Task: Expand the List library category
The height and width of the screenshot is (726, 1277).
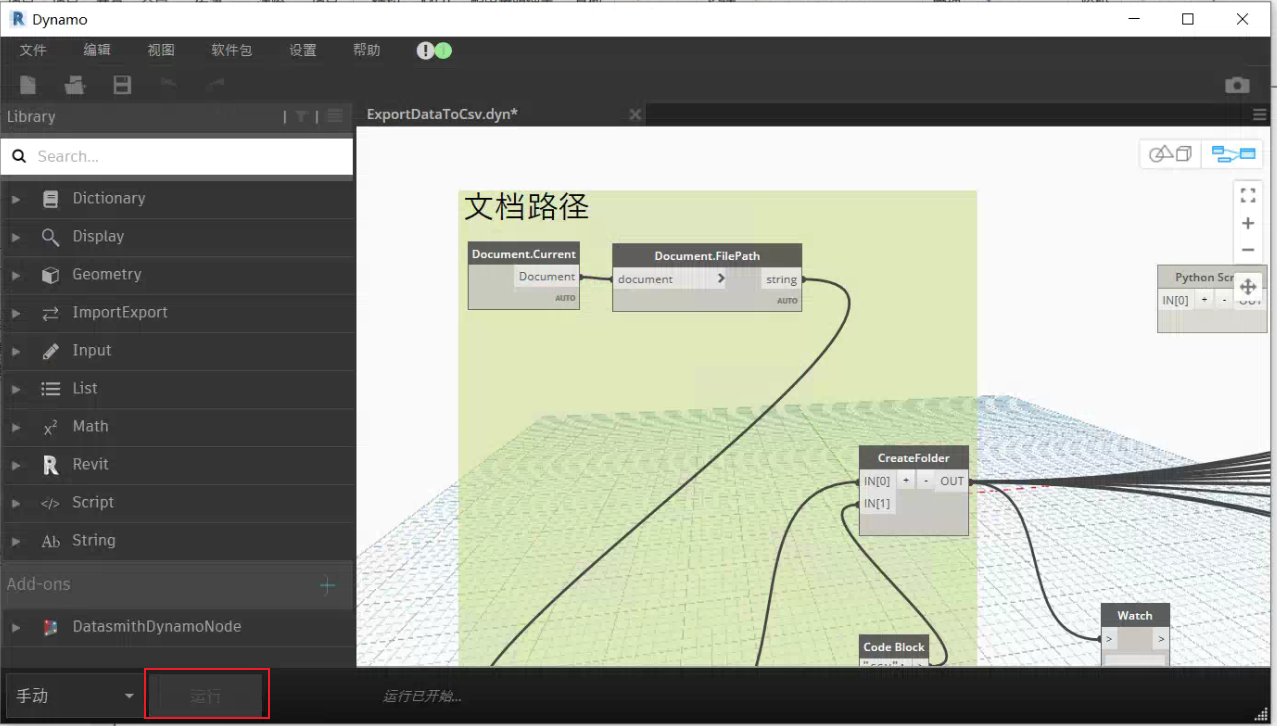Action: tap(16, 389)
